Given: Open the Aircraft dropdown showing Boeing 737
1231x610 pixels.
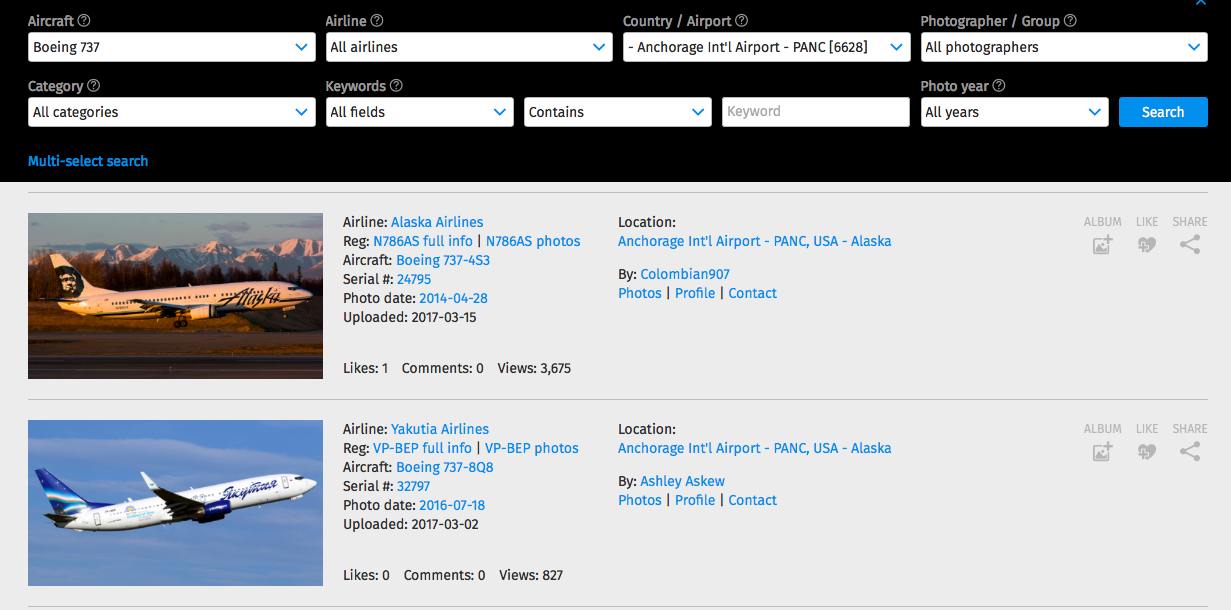Looking at the screenshot, I should pos(172,47).
